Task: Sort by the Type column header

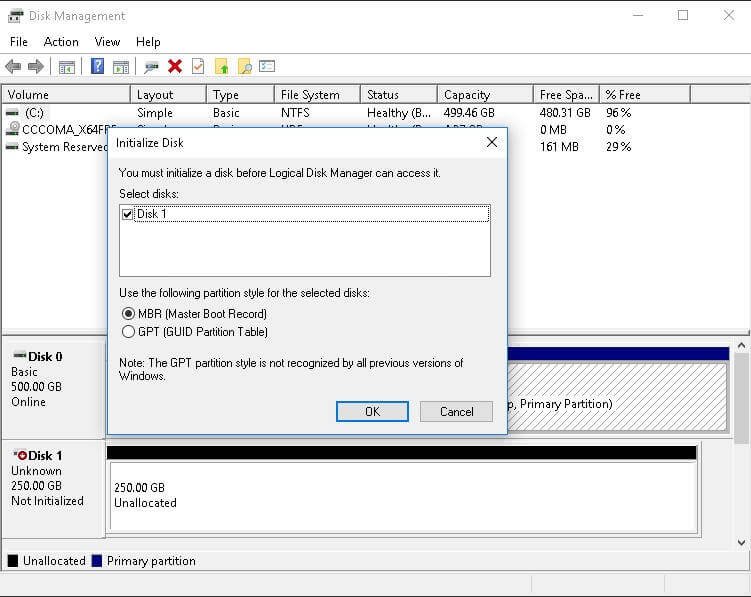Action: tap(241, 95)
